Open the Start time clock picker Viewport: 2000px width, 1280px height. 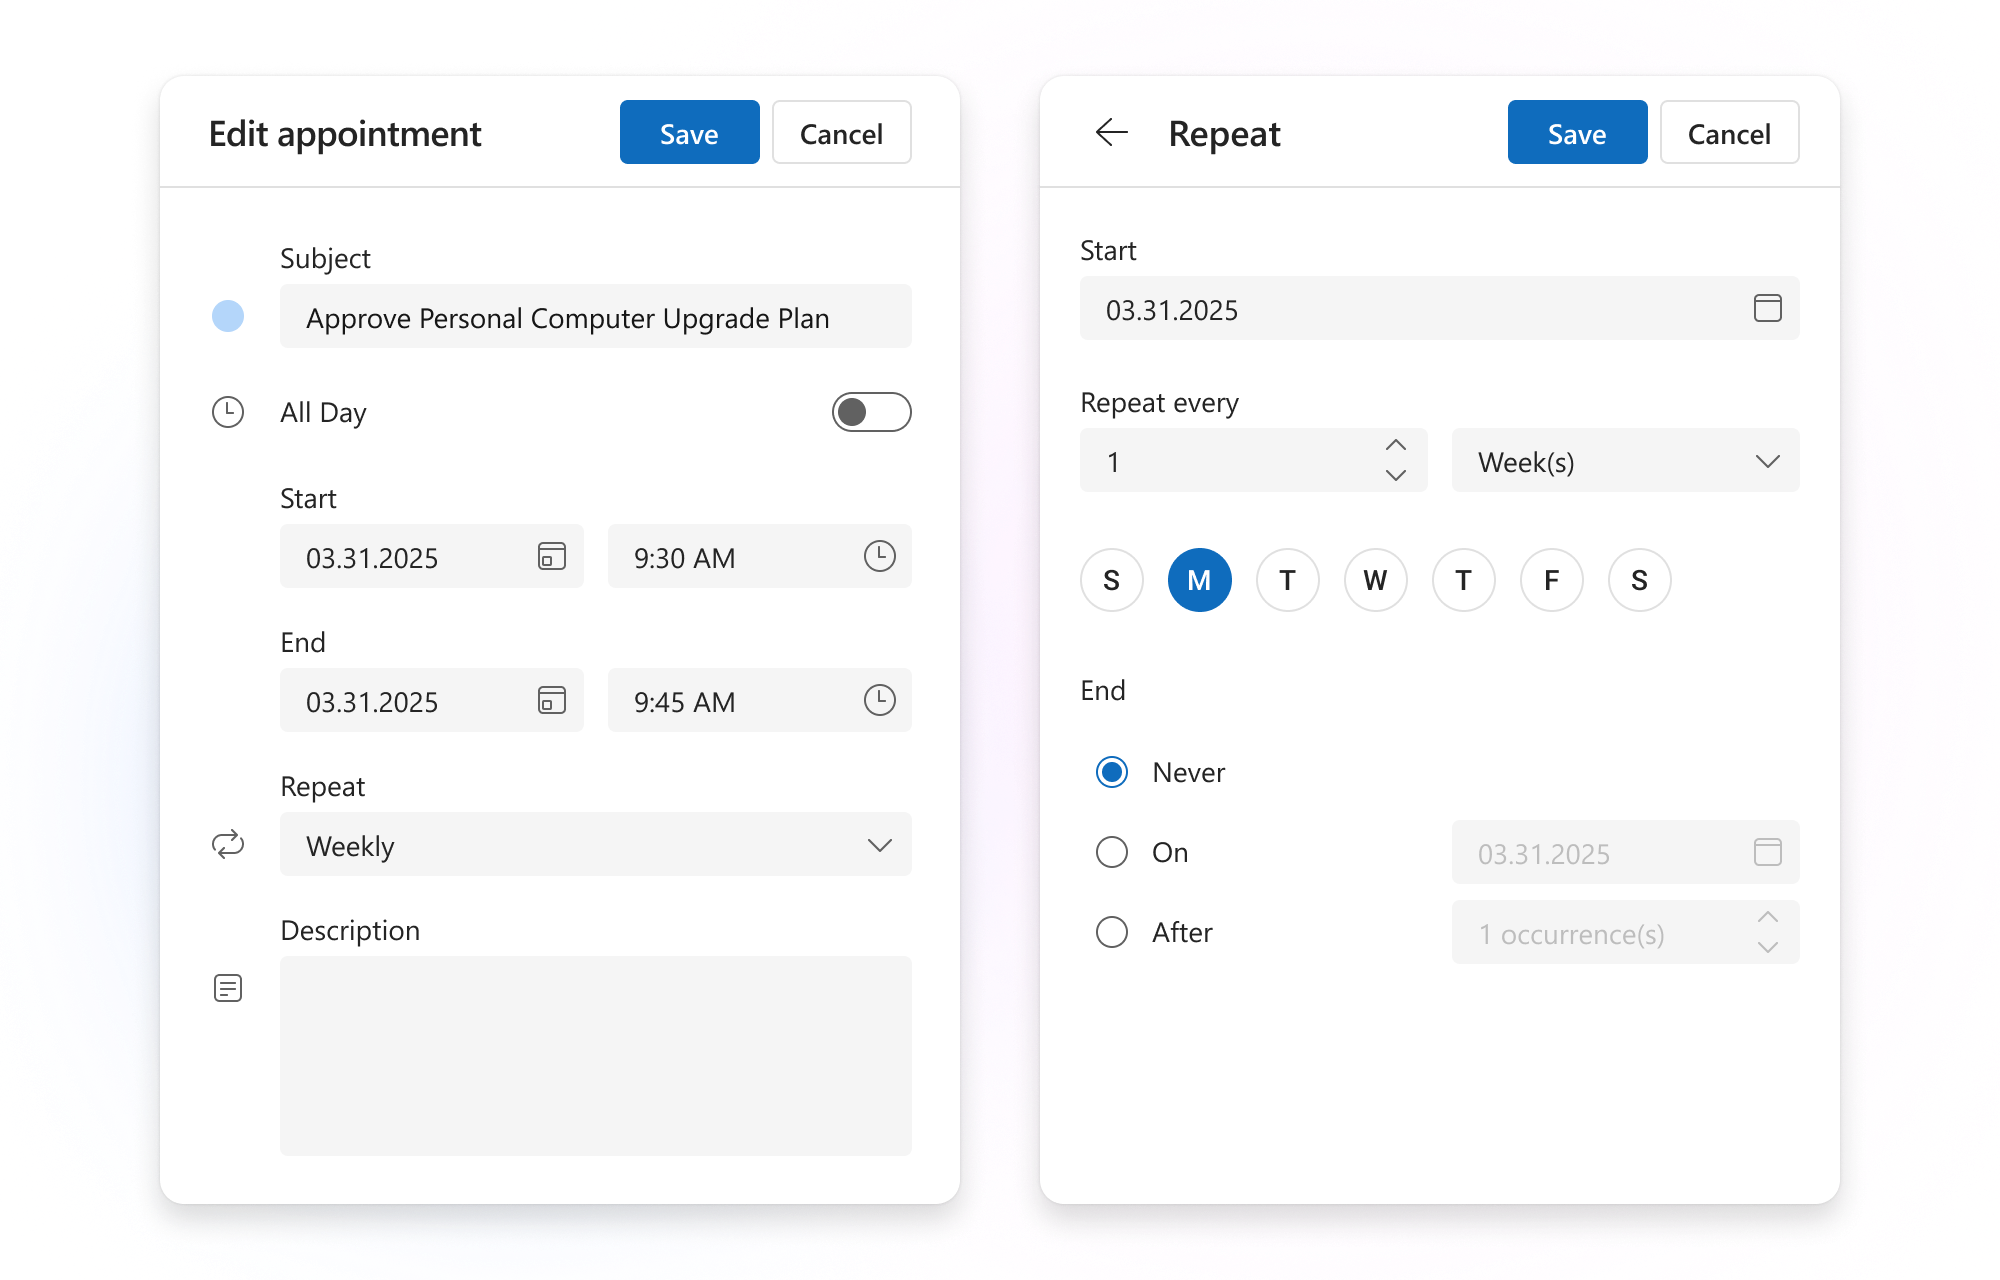point(879,557)
